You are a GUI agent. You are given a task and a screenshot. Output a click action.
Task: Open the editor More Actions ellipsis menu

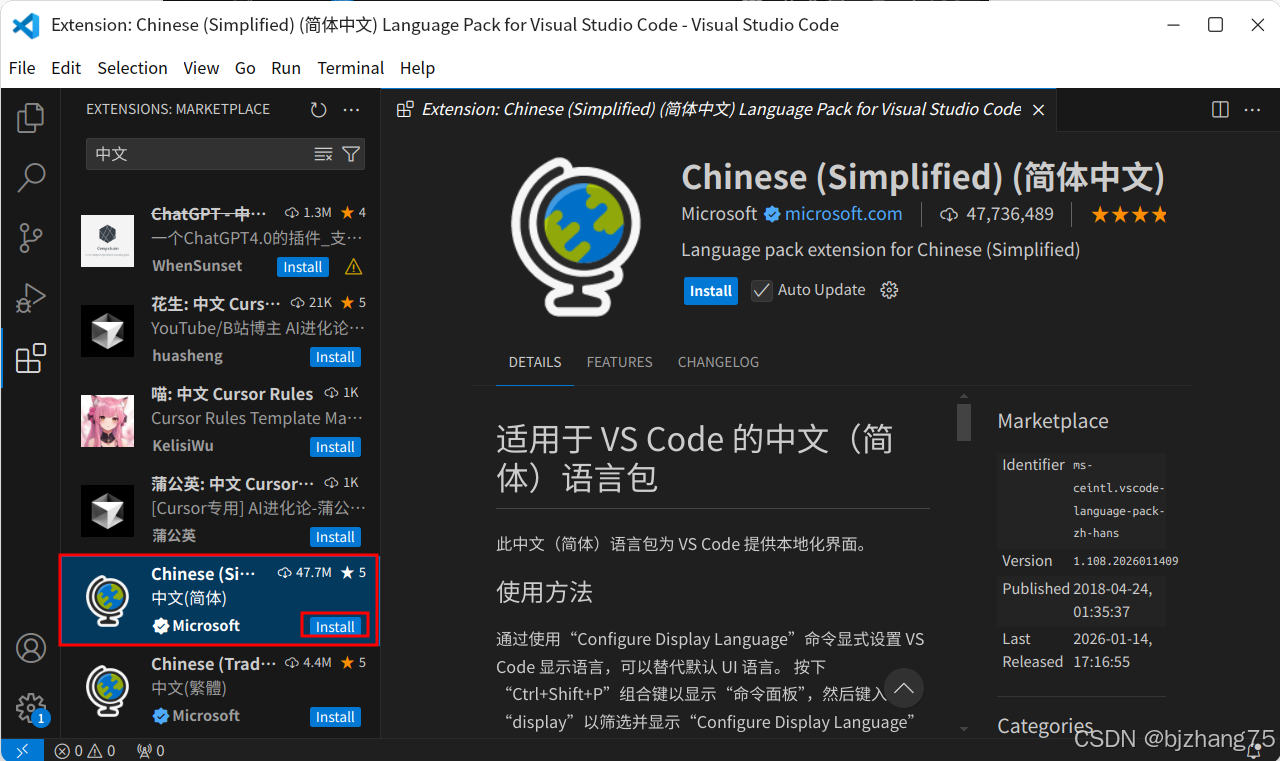pyautogui.click(x=1252, y=109)
